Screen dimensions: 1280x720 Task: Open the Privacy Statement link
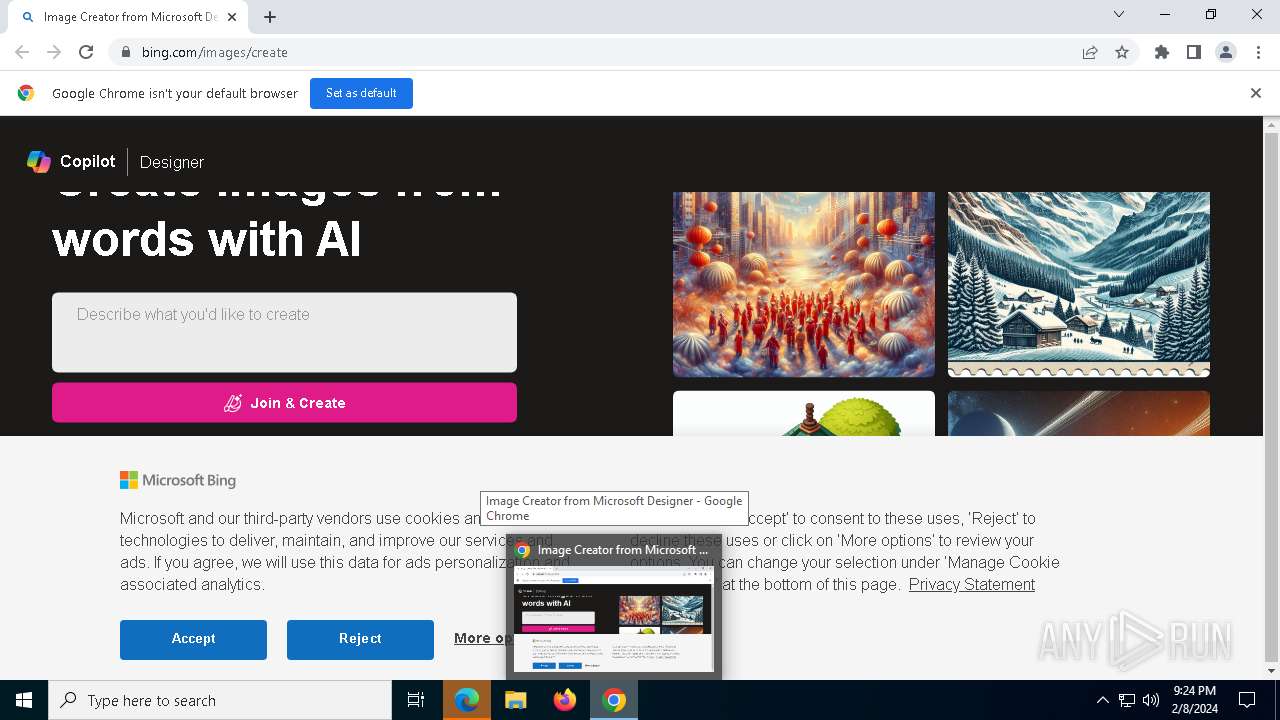pyautogui.click(x=972, y=585)
